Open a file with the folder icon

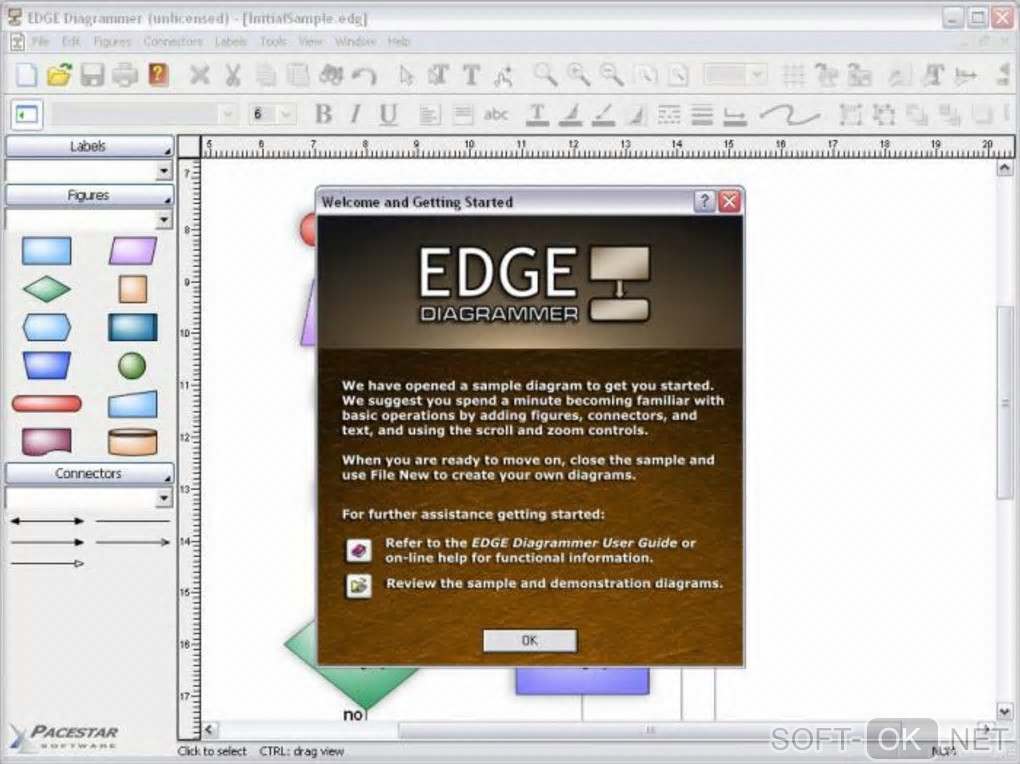(x=59, y=75)
